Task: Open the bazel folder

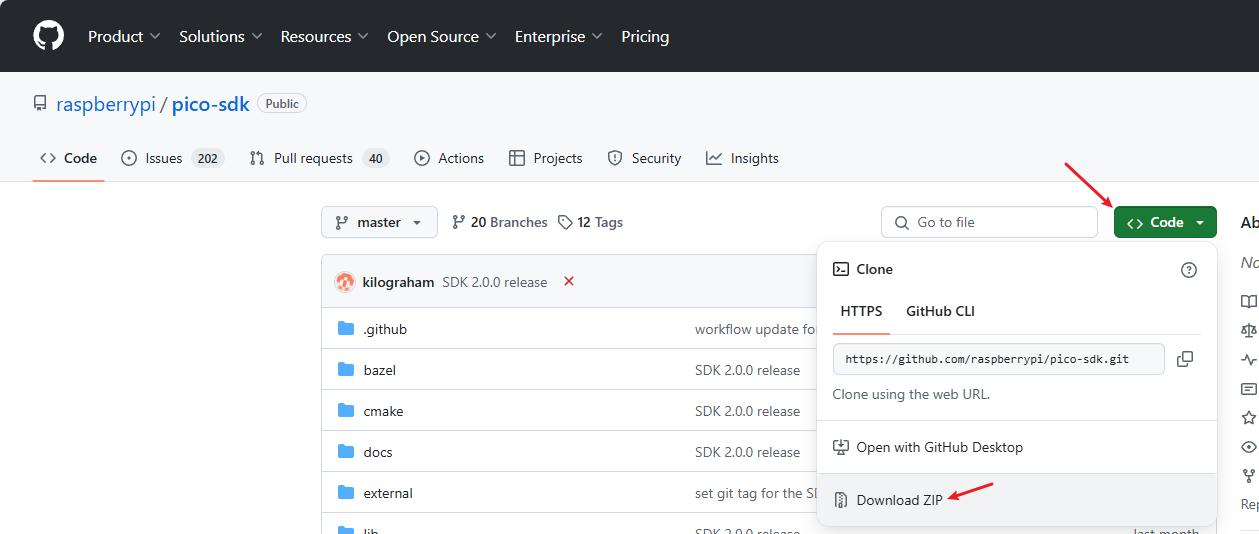Action: coord(380,370)
